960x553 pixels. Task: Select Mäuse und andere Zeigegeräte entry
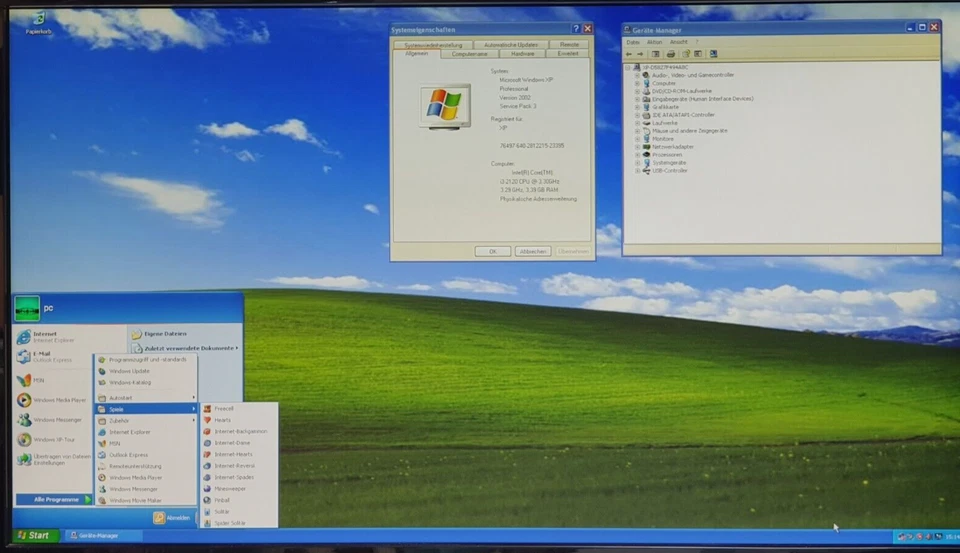[x=689, y=131]
